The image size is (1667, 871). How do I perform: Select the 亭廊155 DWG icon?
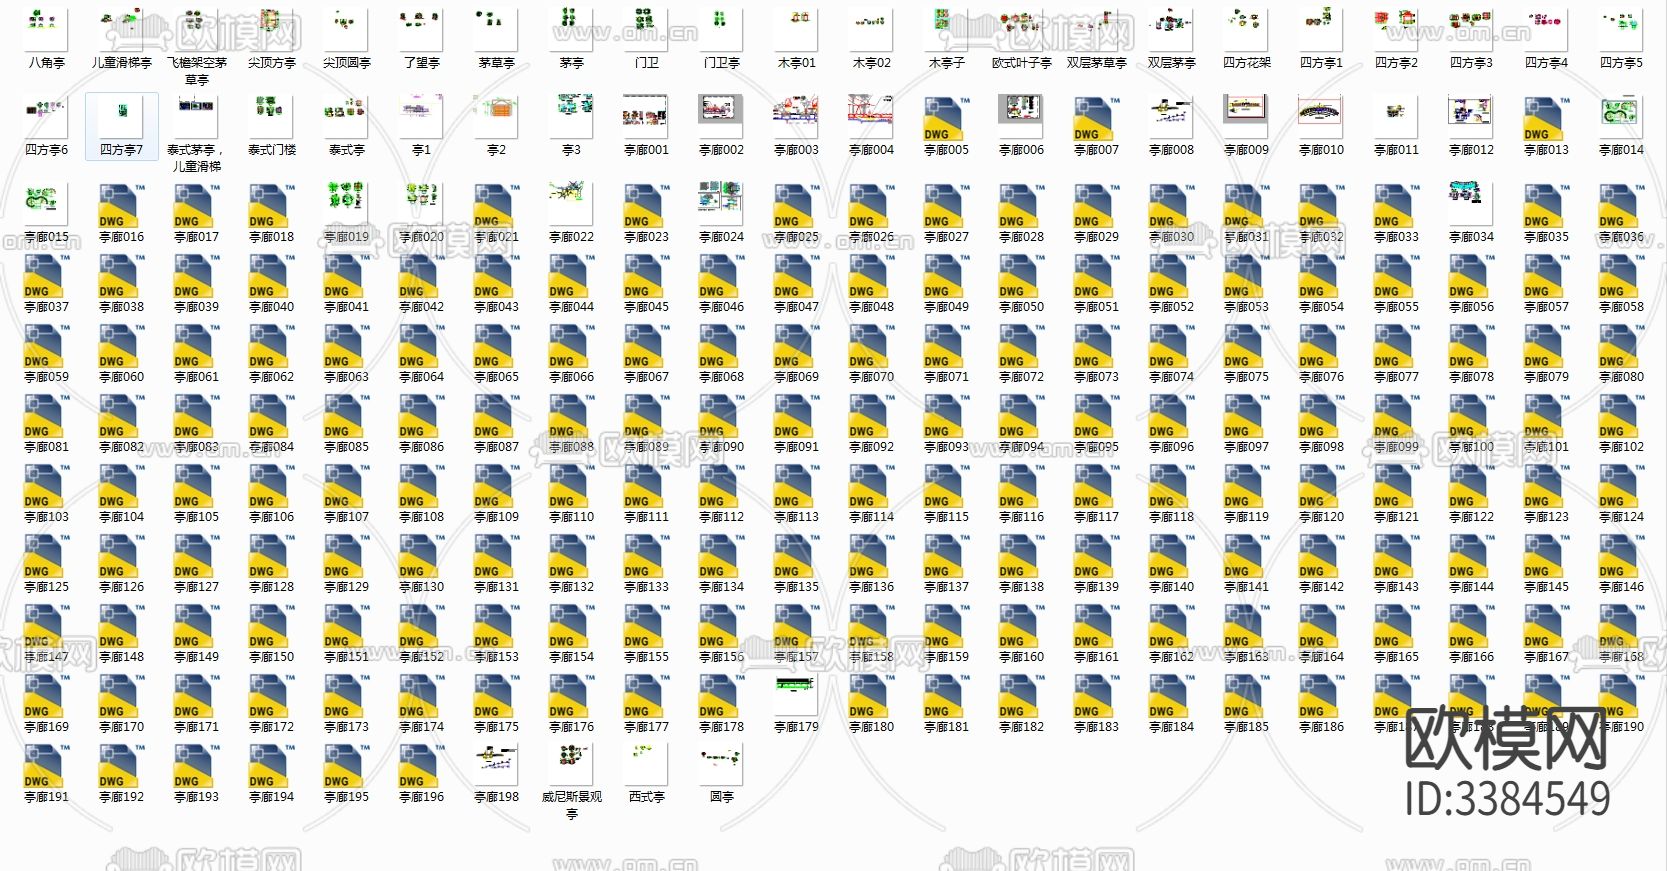click(646, 625)
